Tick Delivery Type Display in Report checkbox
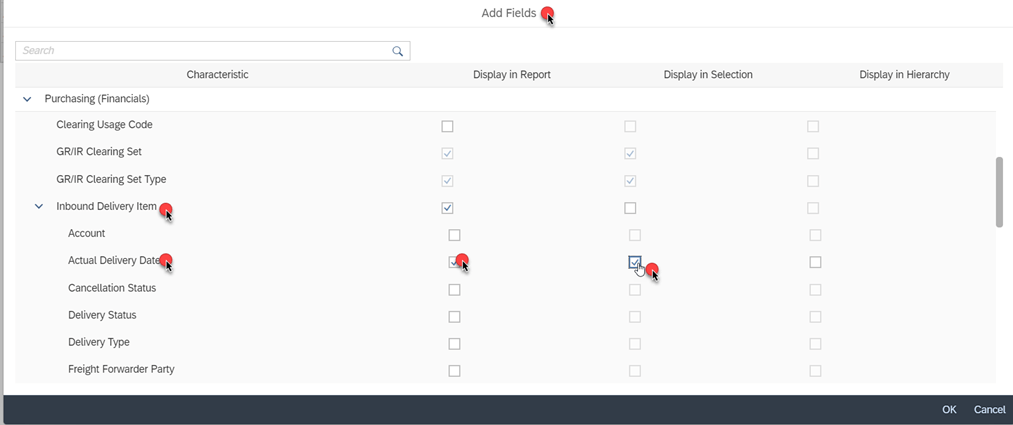 454,344
